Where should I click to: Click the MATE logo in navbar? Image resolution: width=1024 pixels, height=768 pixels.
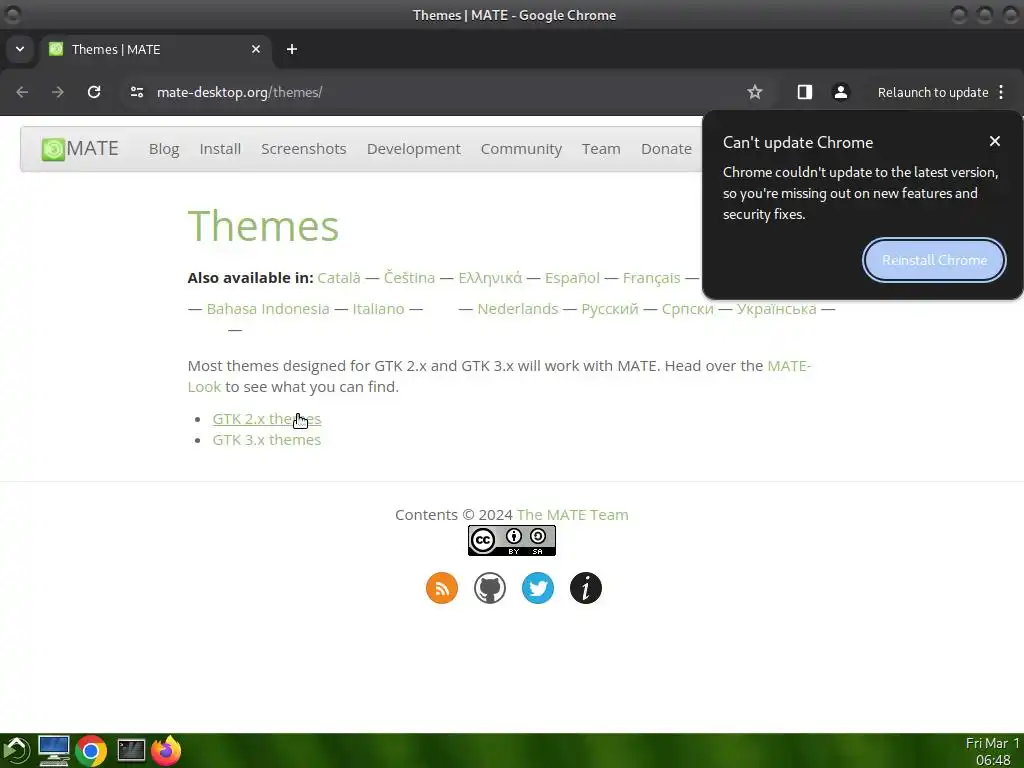pos(80,149)
